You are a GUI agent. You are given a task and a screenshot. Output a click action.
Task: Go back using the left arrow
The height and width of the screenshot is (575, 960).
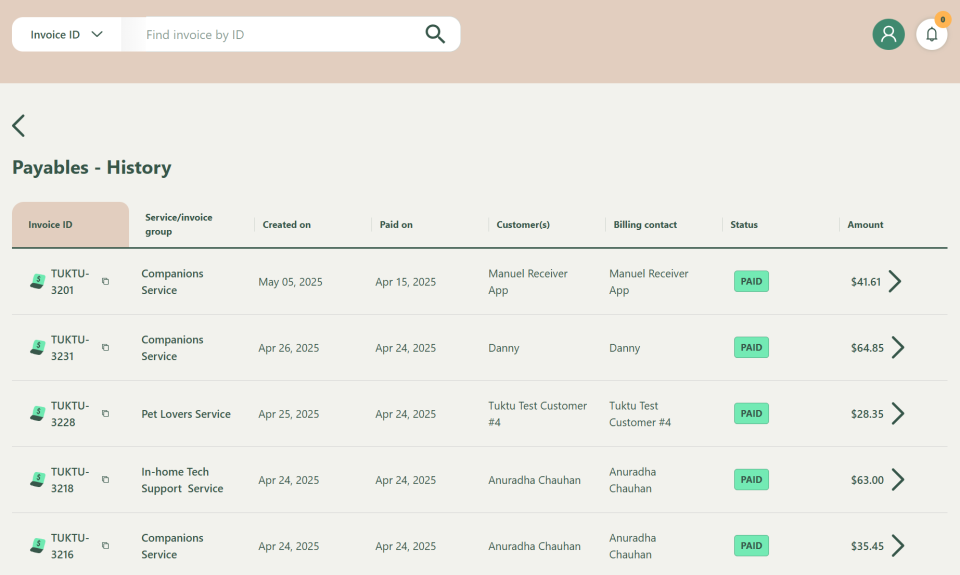click(19, 125)
